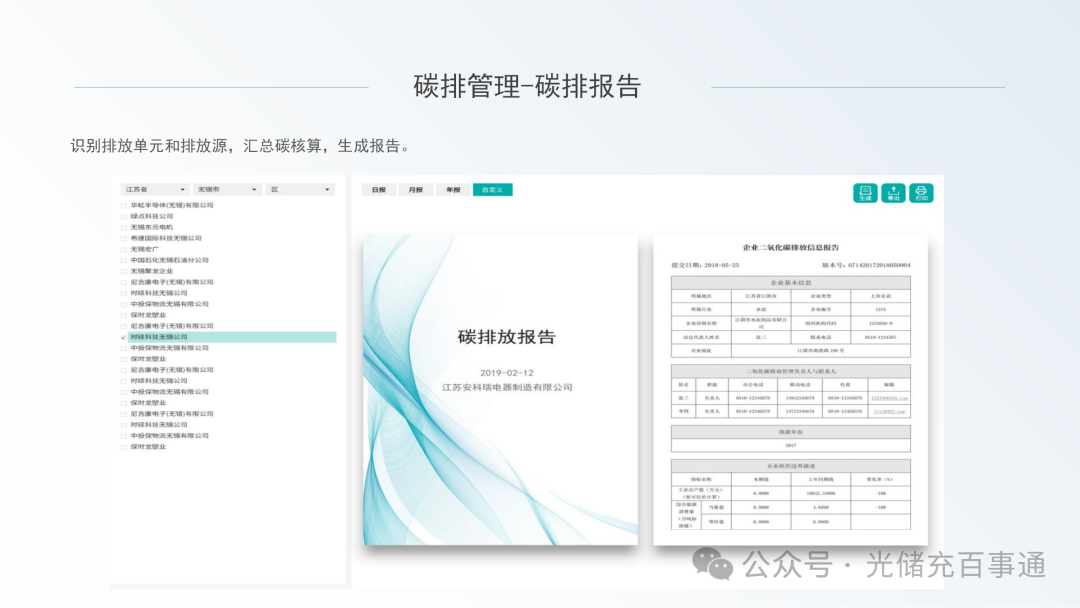
Task: Click the 生成 generate report icon
Action: (x=865, y=193)
